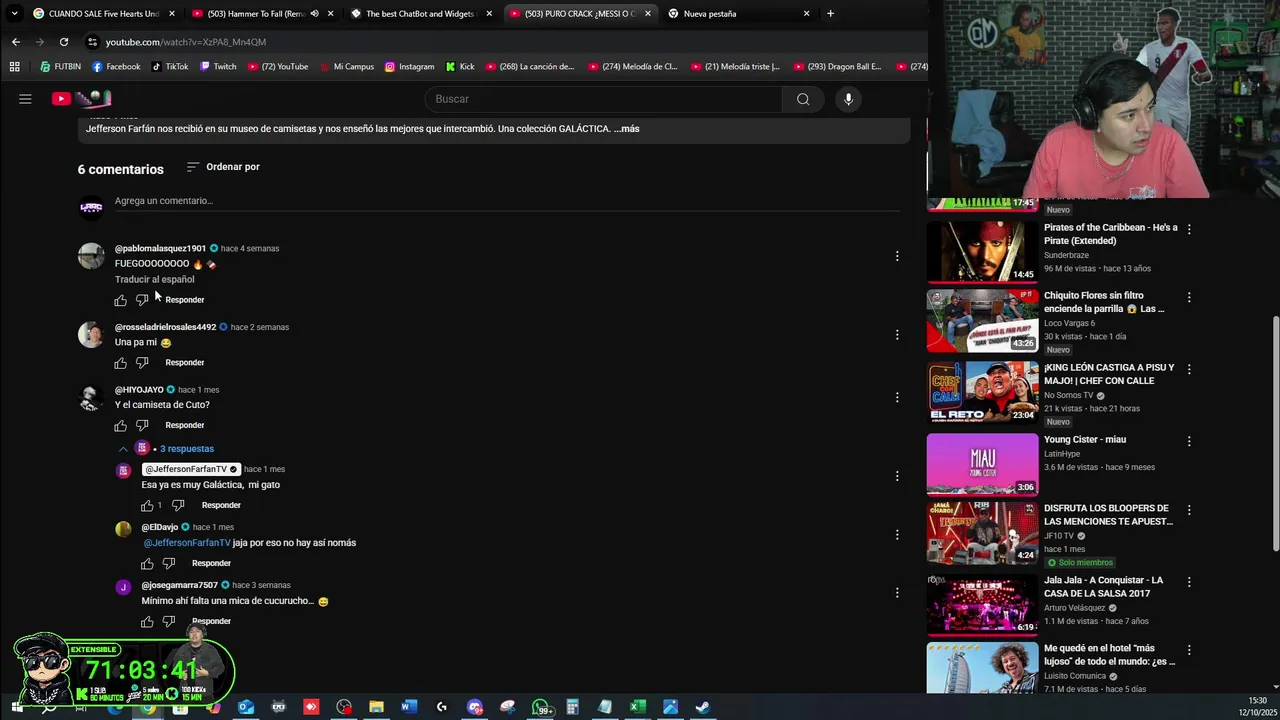
Task: Reply to the "Una pa mi" comment
Action: click(x=185, y=362)
